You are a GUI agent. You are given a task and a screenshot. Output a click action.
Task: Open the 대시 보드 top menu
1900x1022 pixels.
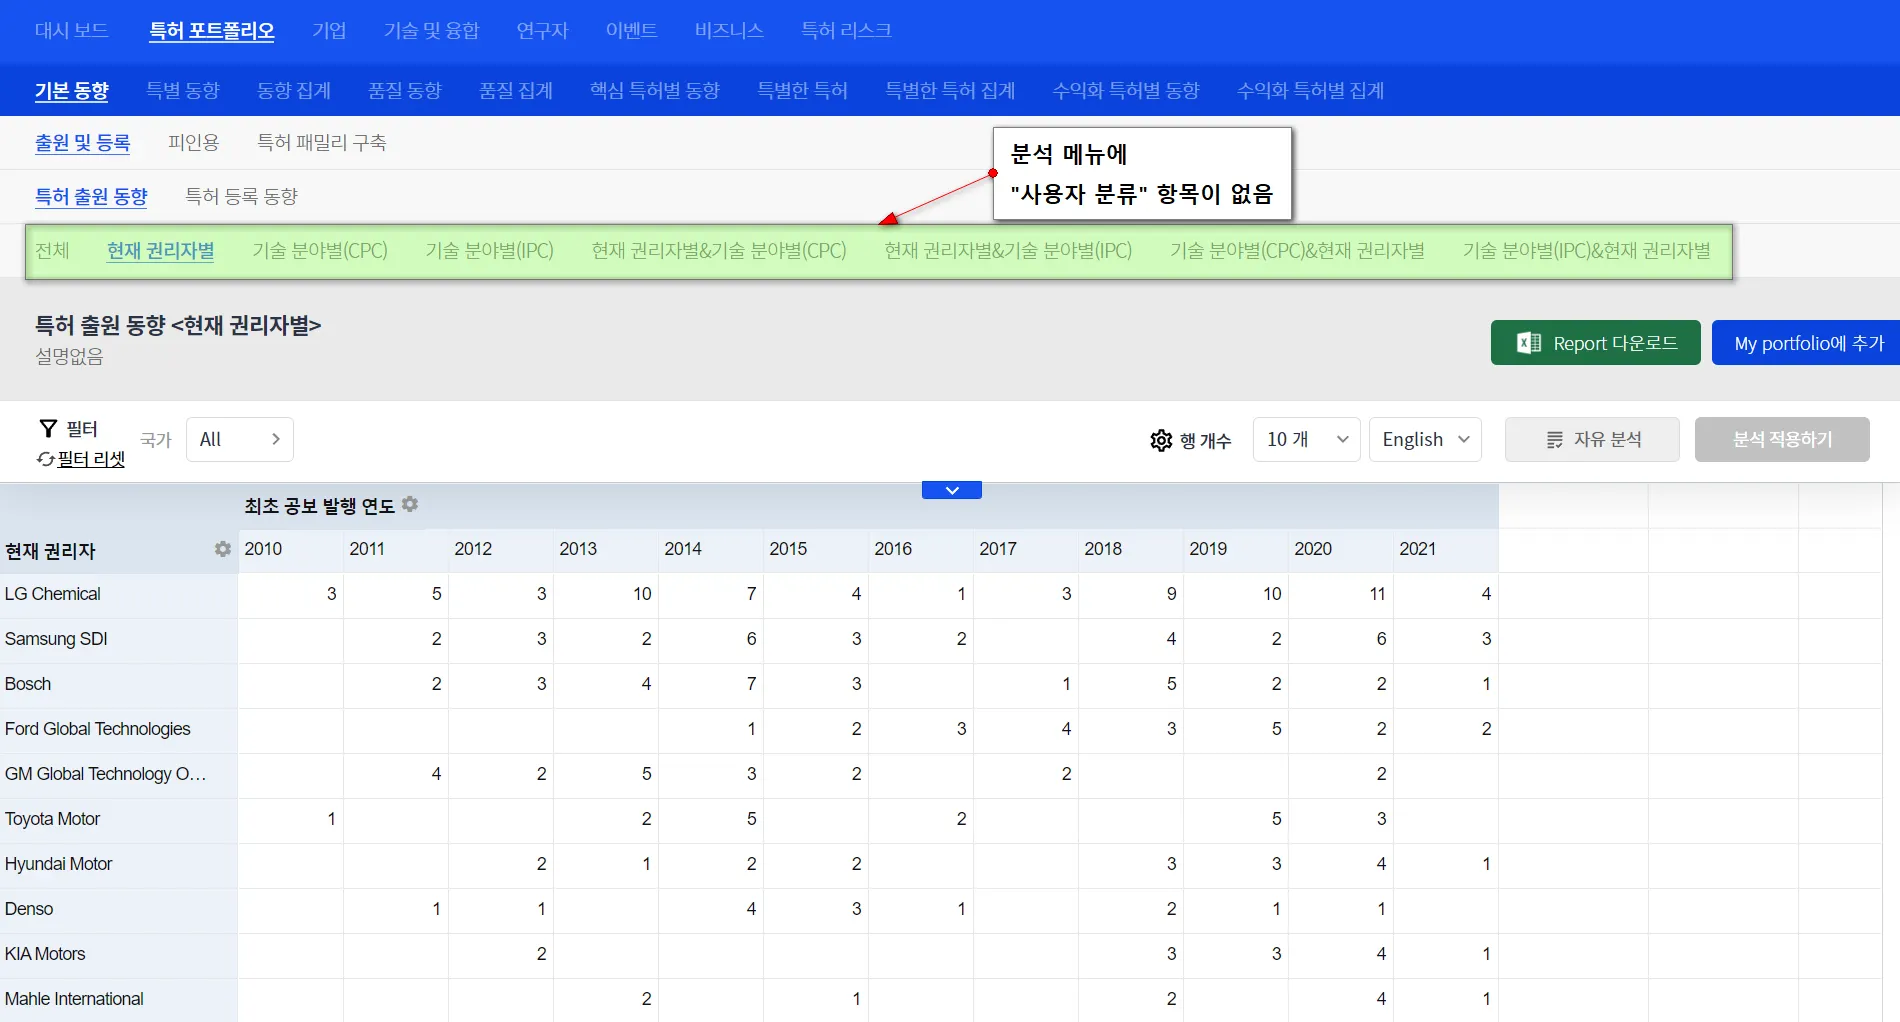71,30
